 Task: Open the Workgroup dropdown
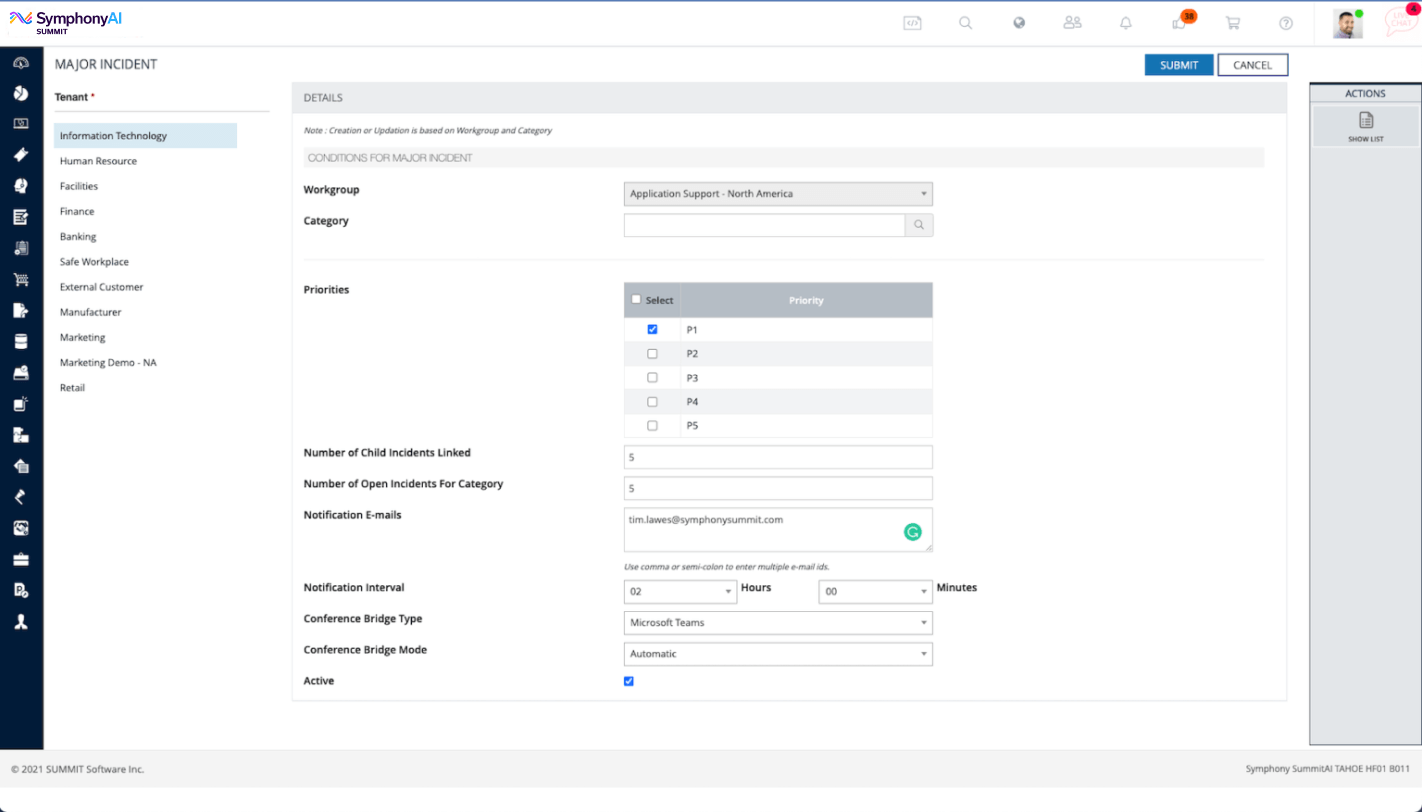point(778,194)
